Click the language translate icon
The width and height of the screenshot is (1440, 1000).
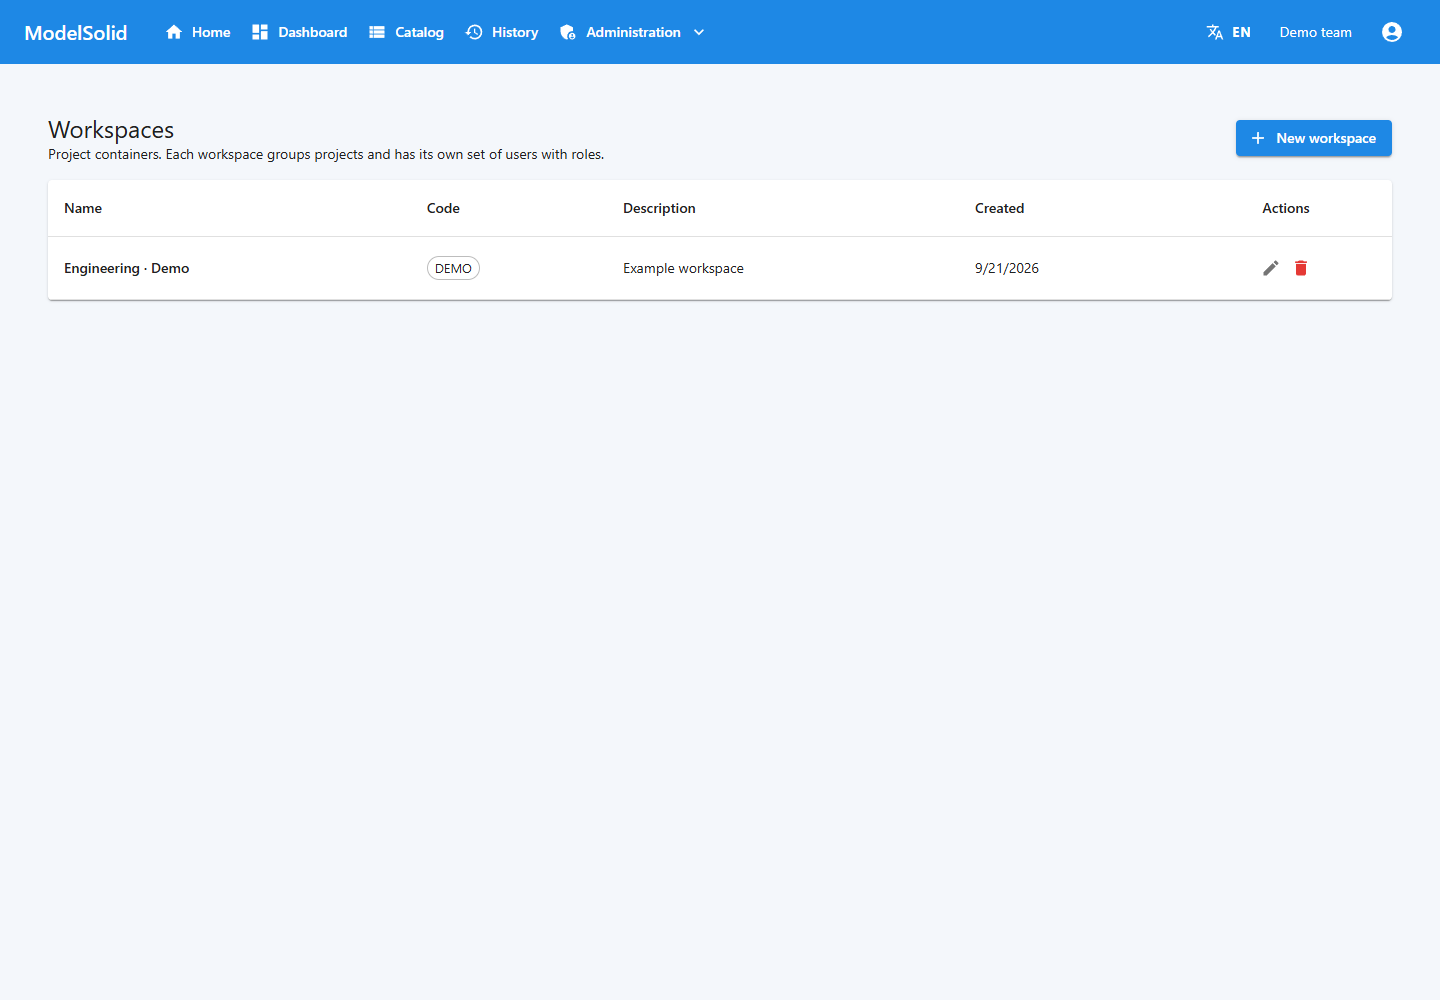pyautogui.click(x=1215, y=32)
